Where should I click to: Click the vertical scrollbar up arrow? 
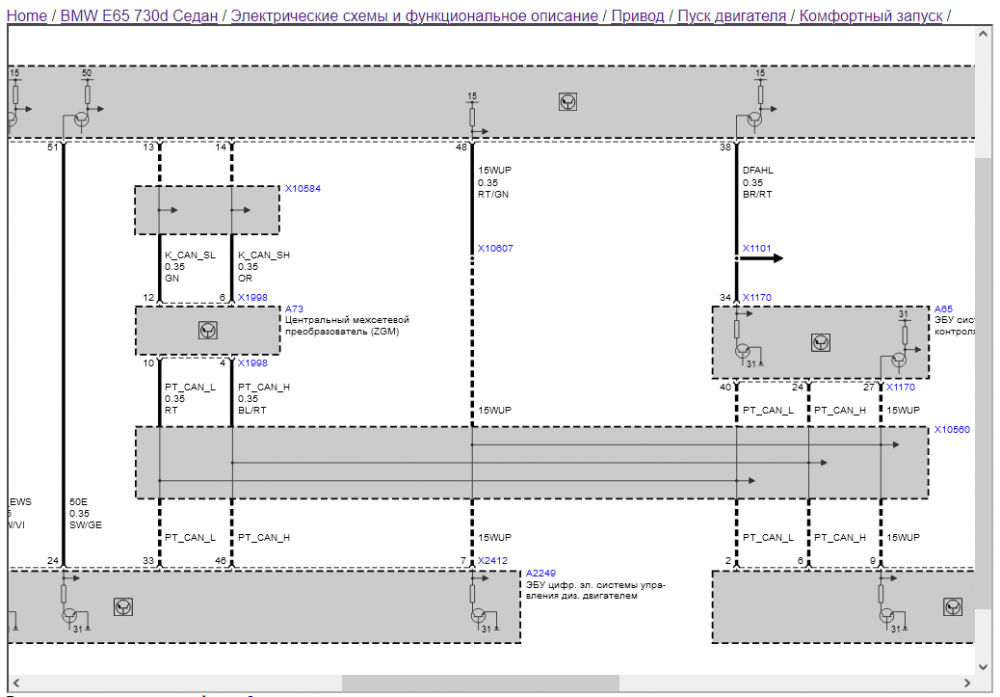coord(982,34)
